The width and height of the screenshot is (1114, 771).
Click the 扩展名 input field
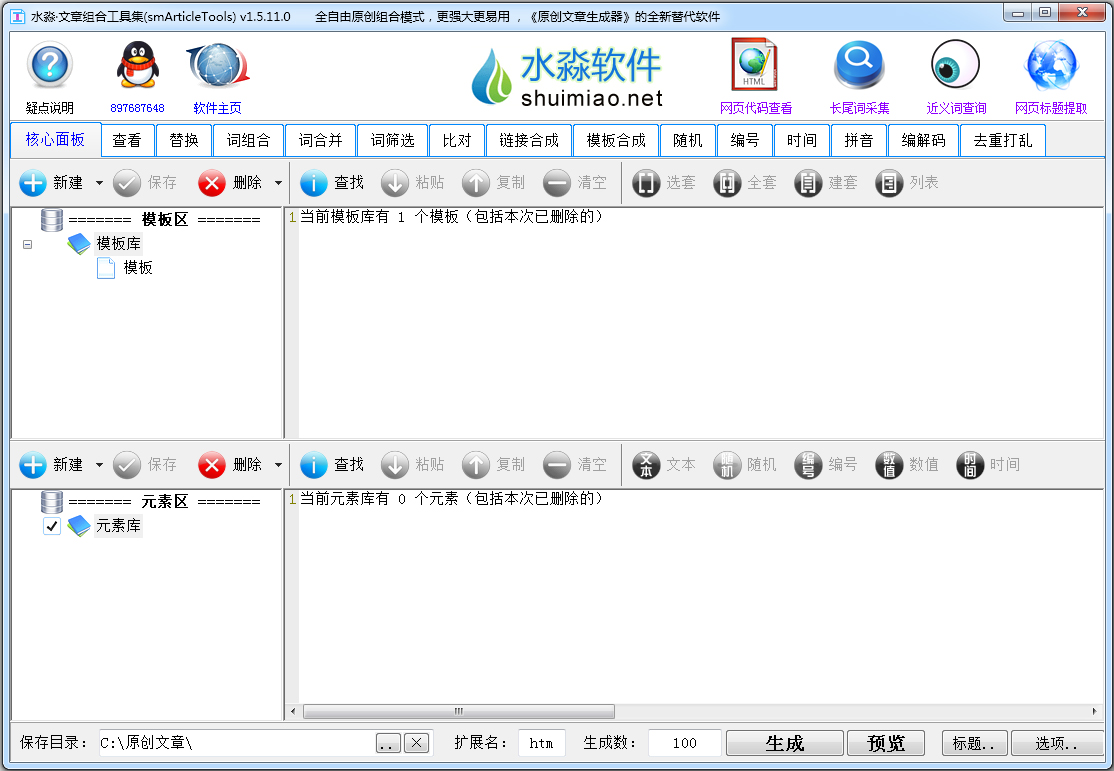point(541,743)
